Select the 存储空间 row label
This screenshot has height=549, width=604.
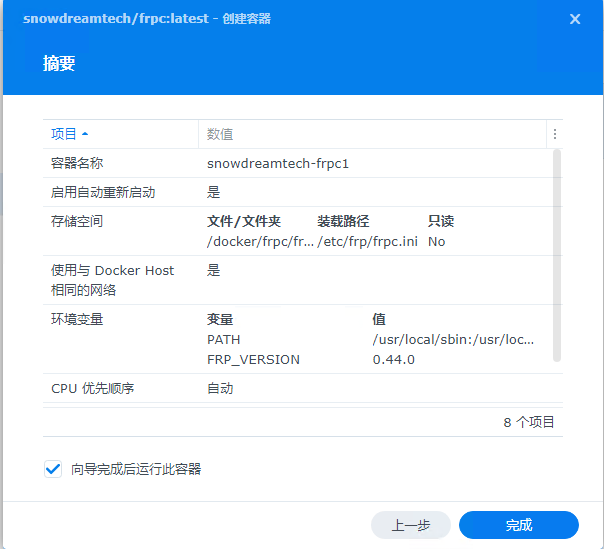[x=77, y=222]
